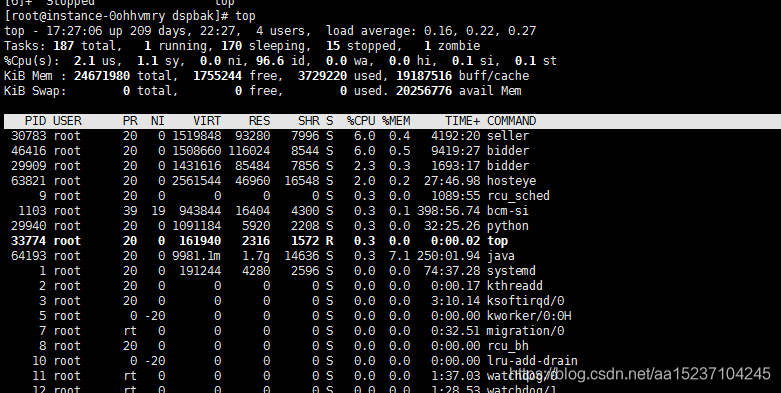Click the bcm-si command name

[x=508, y=211]
